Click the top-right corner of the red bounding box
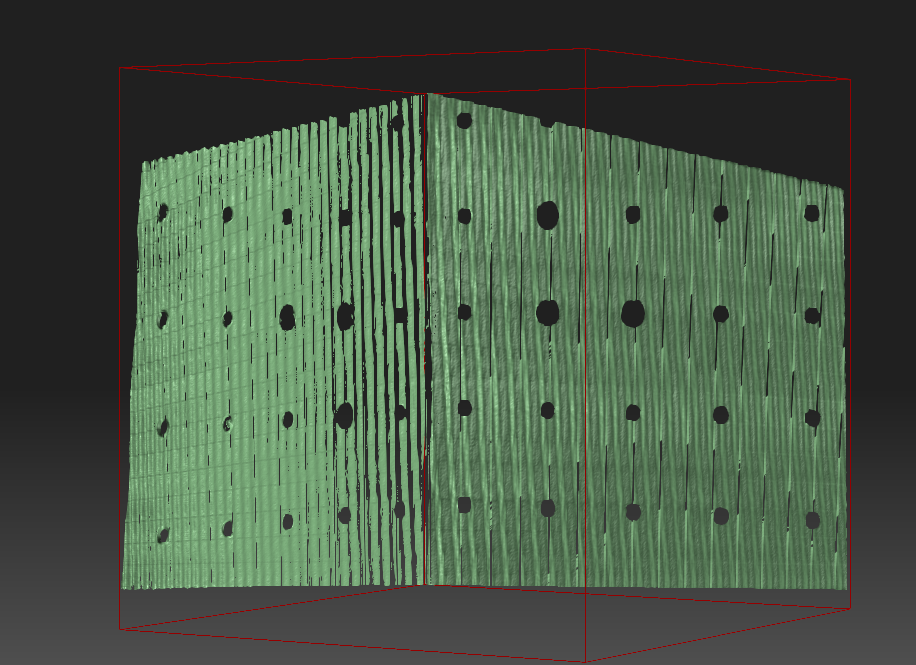 (850, 79)
